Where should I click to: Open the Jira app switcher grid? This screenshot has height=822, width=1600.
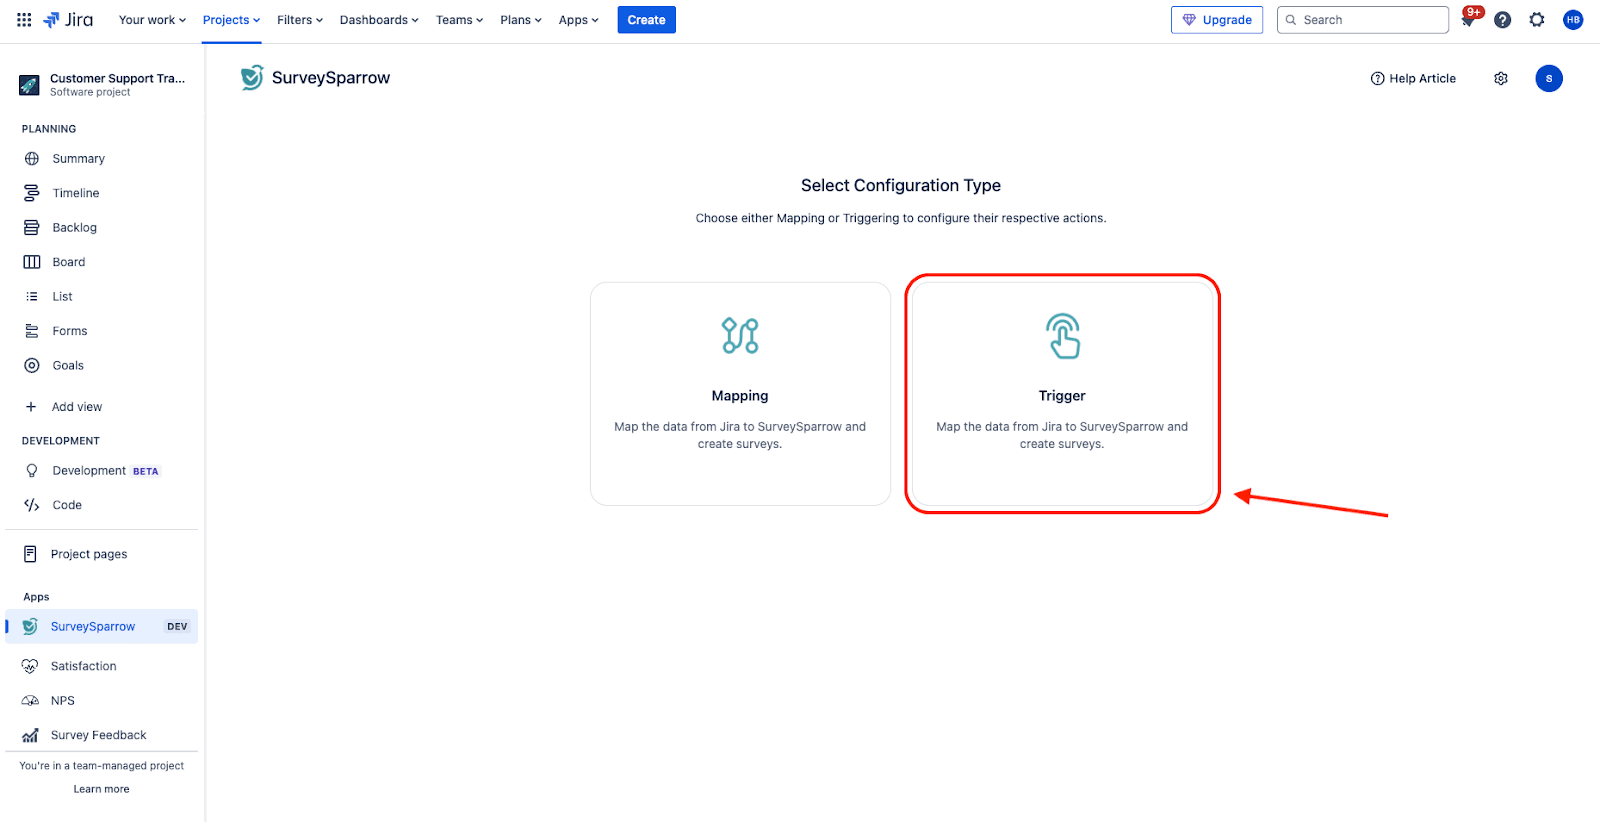24,20
